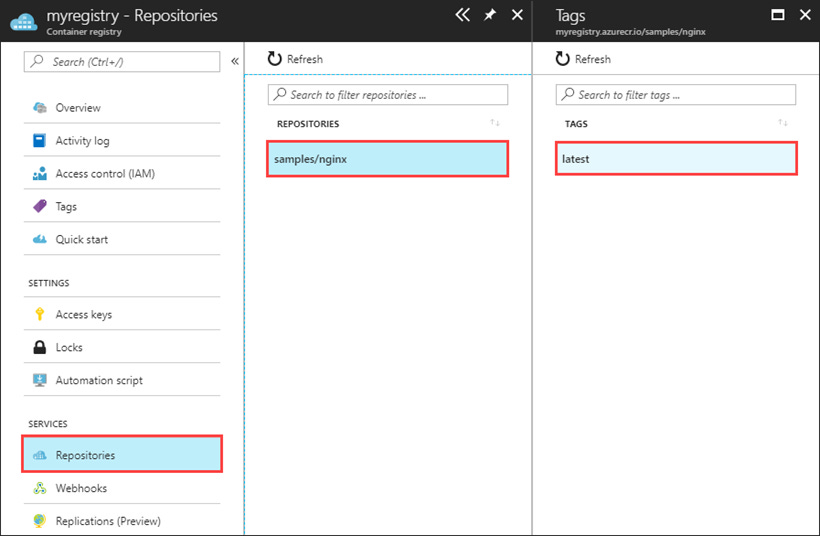This screenshot has height=536, width=820.
Task: Select the samples/nginx repository
Action: (388, 159)
